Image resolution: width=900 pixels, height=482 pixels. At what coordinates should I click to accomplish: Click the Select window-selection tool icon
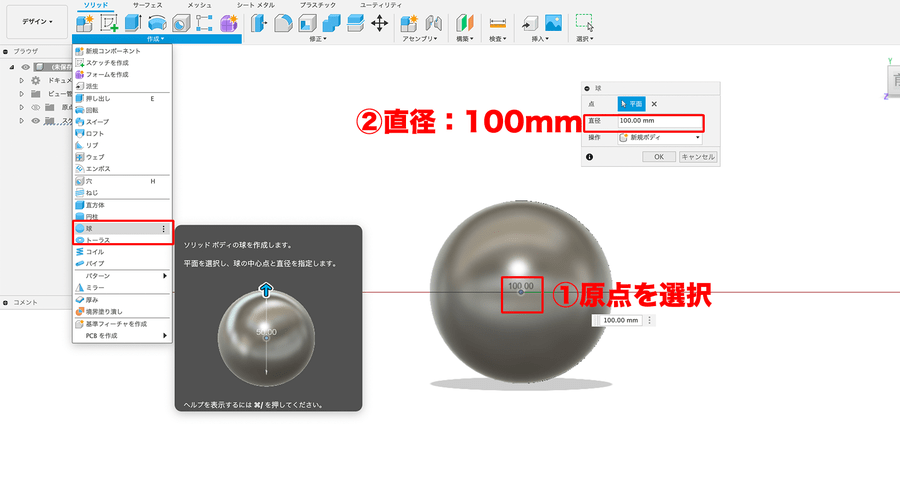tap(585, 23)
